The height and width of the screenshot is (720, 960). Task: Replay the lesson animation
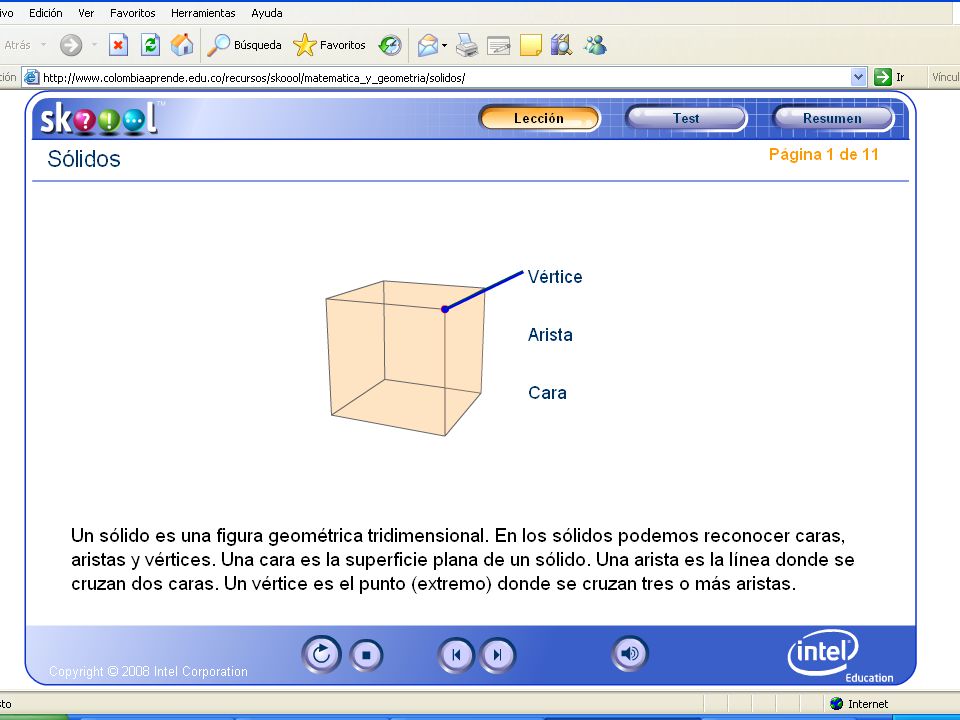(321, 654)
